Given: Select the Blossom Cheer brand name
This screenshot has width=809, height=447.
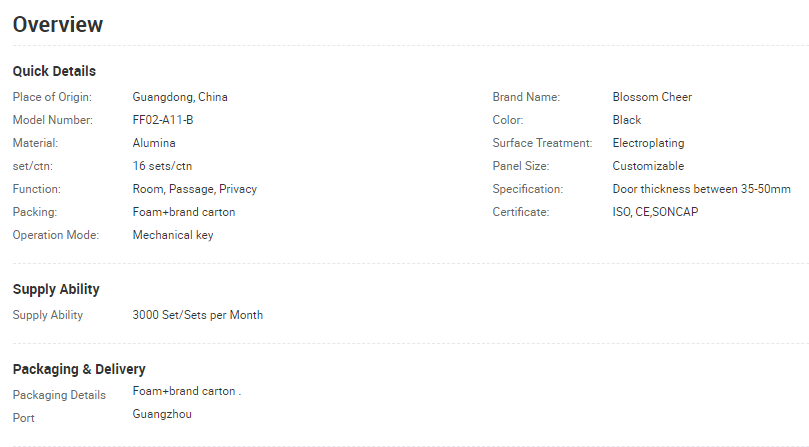Looking at the screenshot, I should point(652,97).
